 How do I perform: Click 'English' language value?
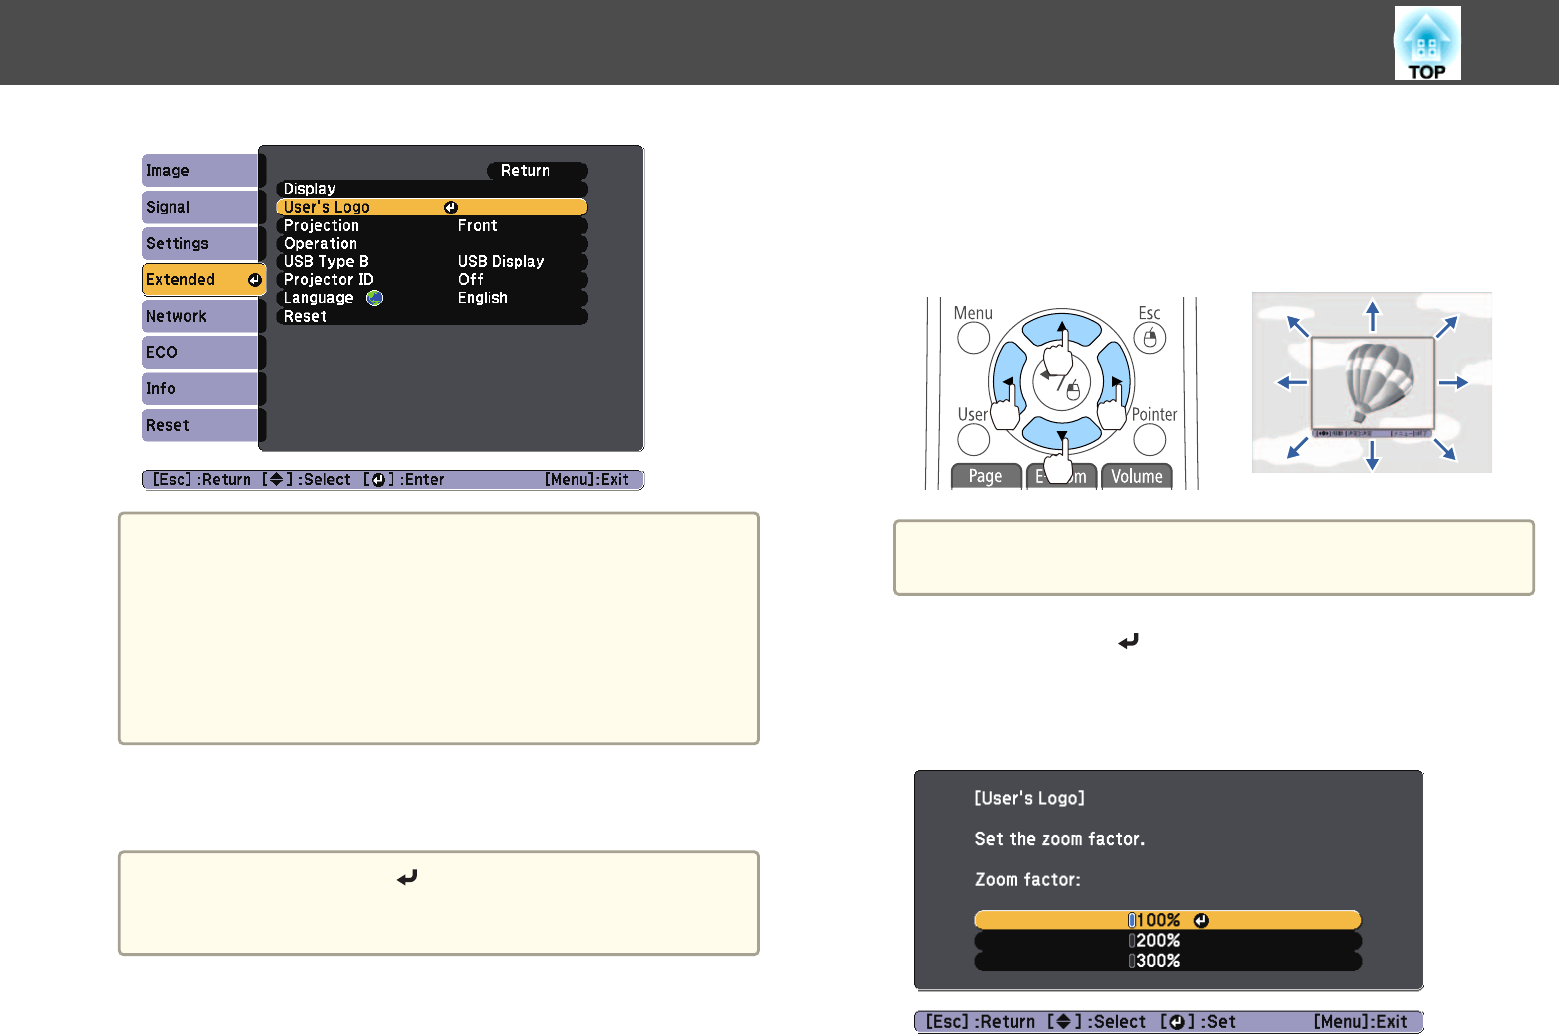tap(483, 298)
